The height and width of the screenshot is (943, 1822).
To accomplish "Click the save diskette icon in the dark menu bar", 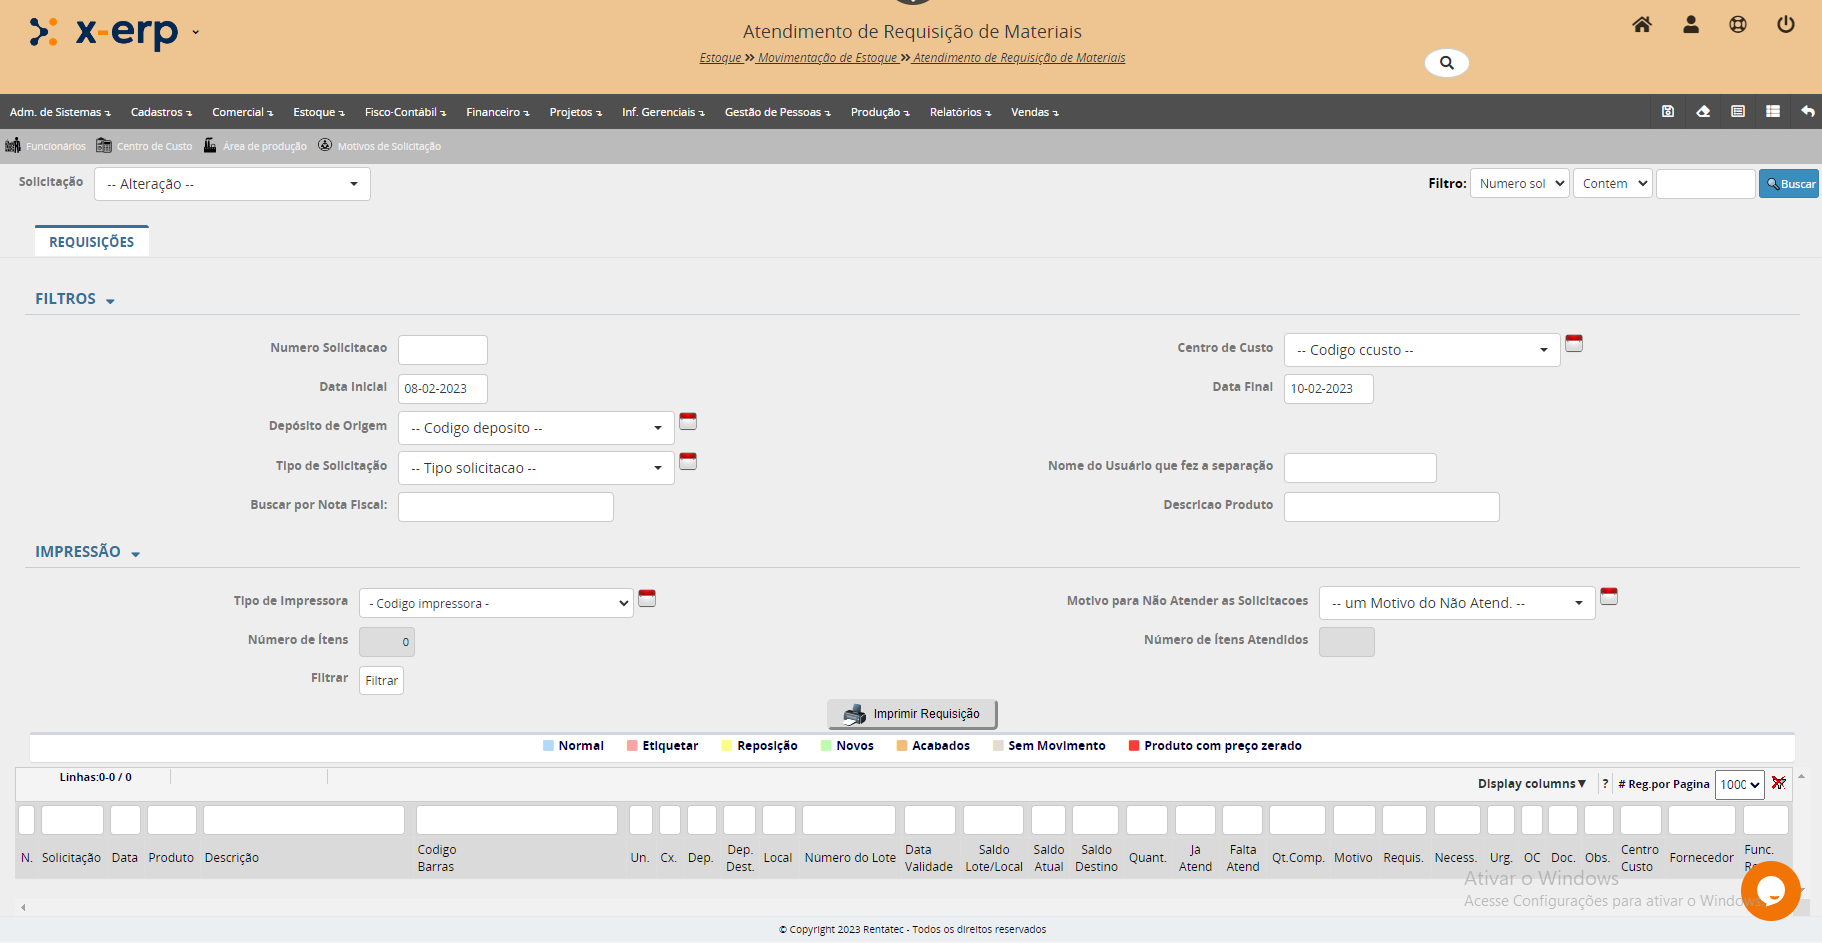I will tap(1668, 112).
